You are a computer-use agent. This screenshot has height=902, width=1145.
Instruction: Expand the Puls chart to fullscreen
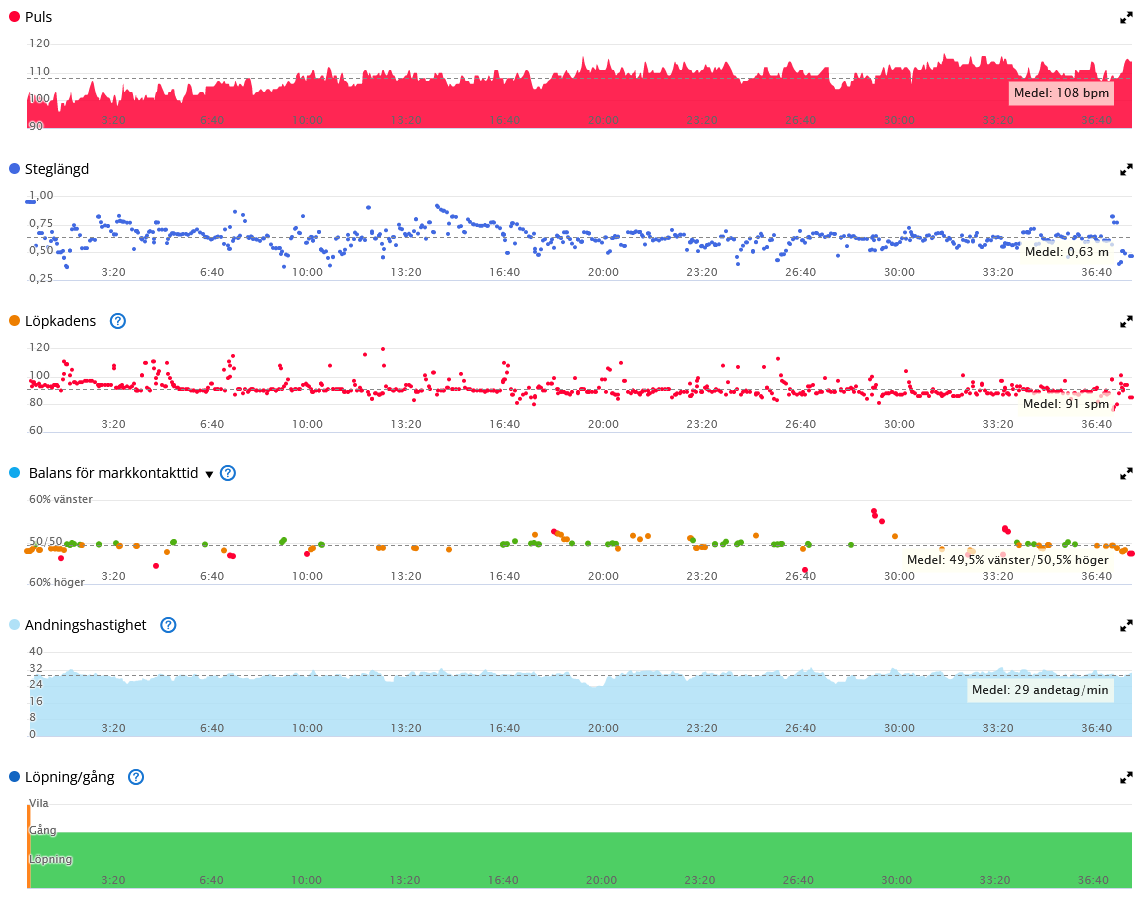coord(1126,18)
